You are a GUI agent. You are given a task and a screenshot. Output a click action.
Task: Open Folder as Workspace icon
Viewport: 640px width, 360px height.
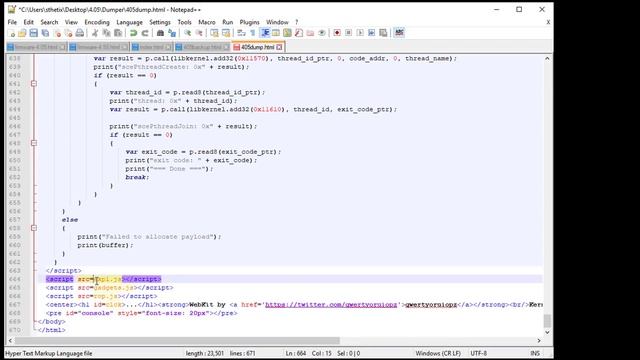pyautogui.click(x=310, y=33)
